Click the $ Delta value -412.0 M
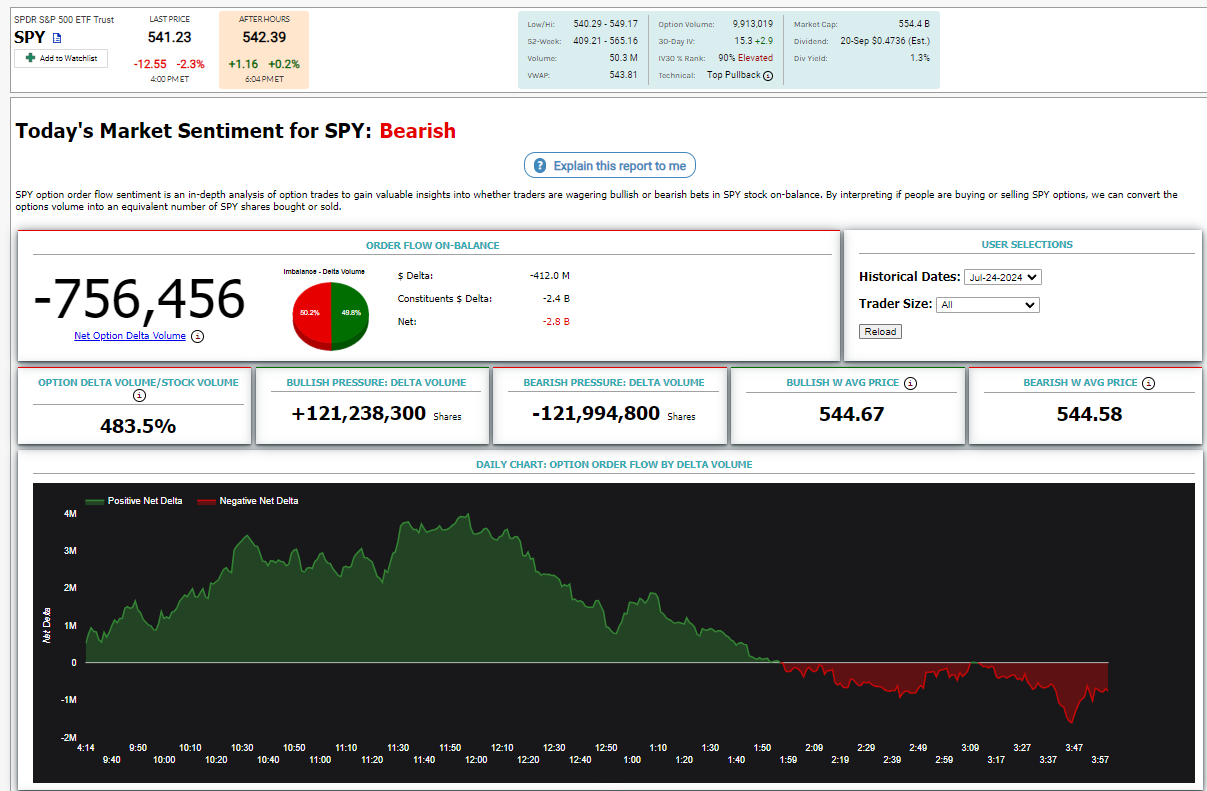This screenshot has width=1207, height=791. pos(550,275)
